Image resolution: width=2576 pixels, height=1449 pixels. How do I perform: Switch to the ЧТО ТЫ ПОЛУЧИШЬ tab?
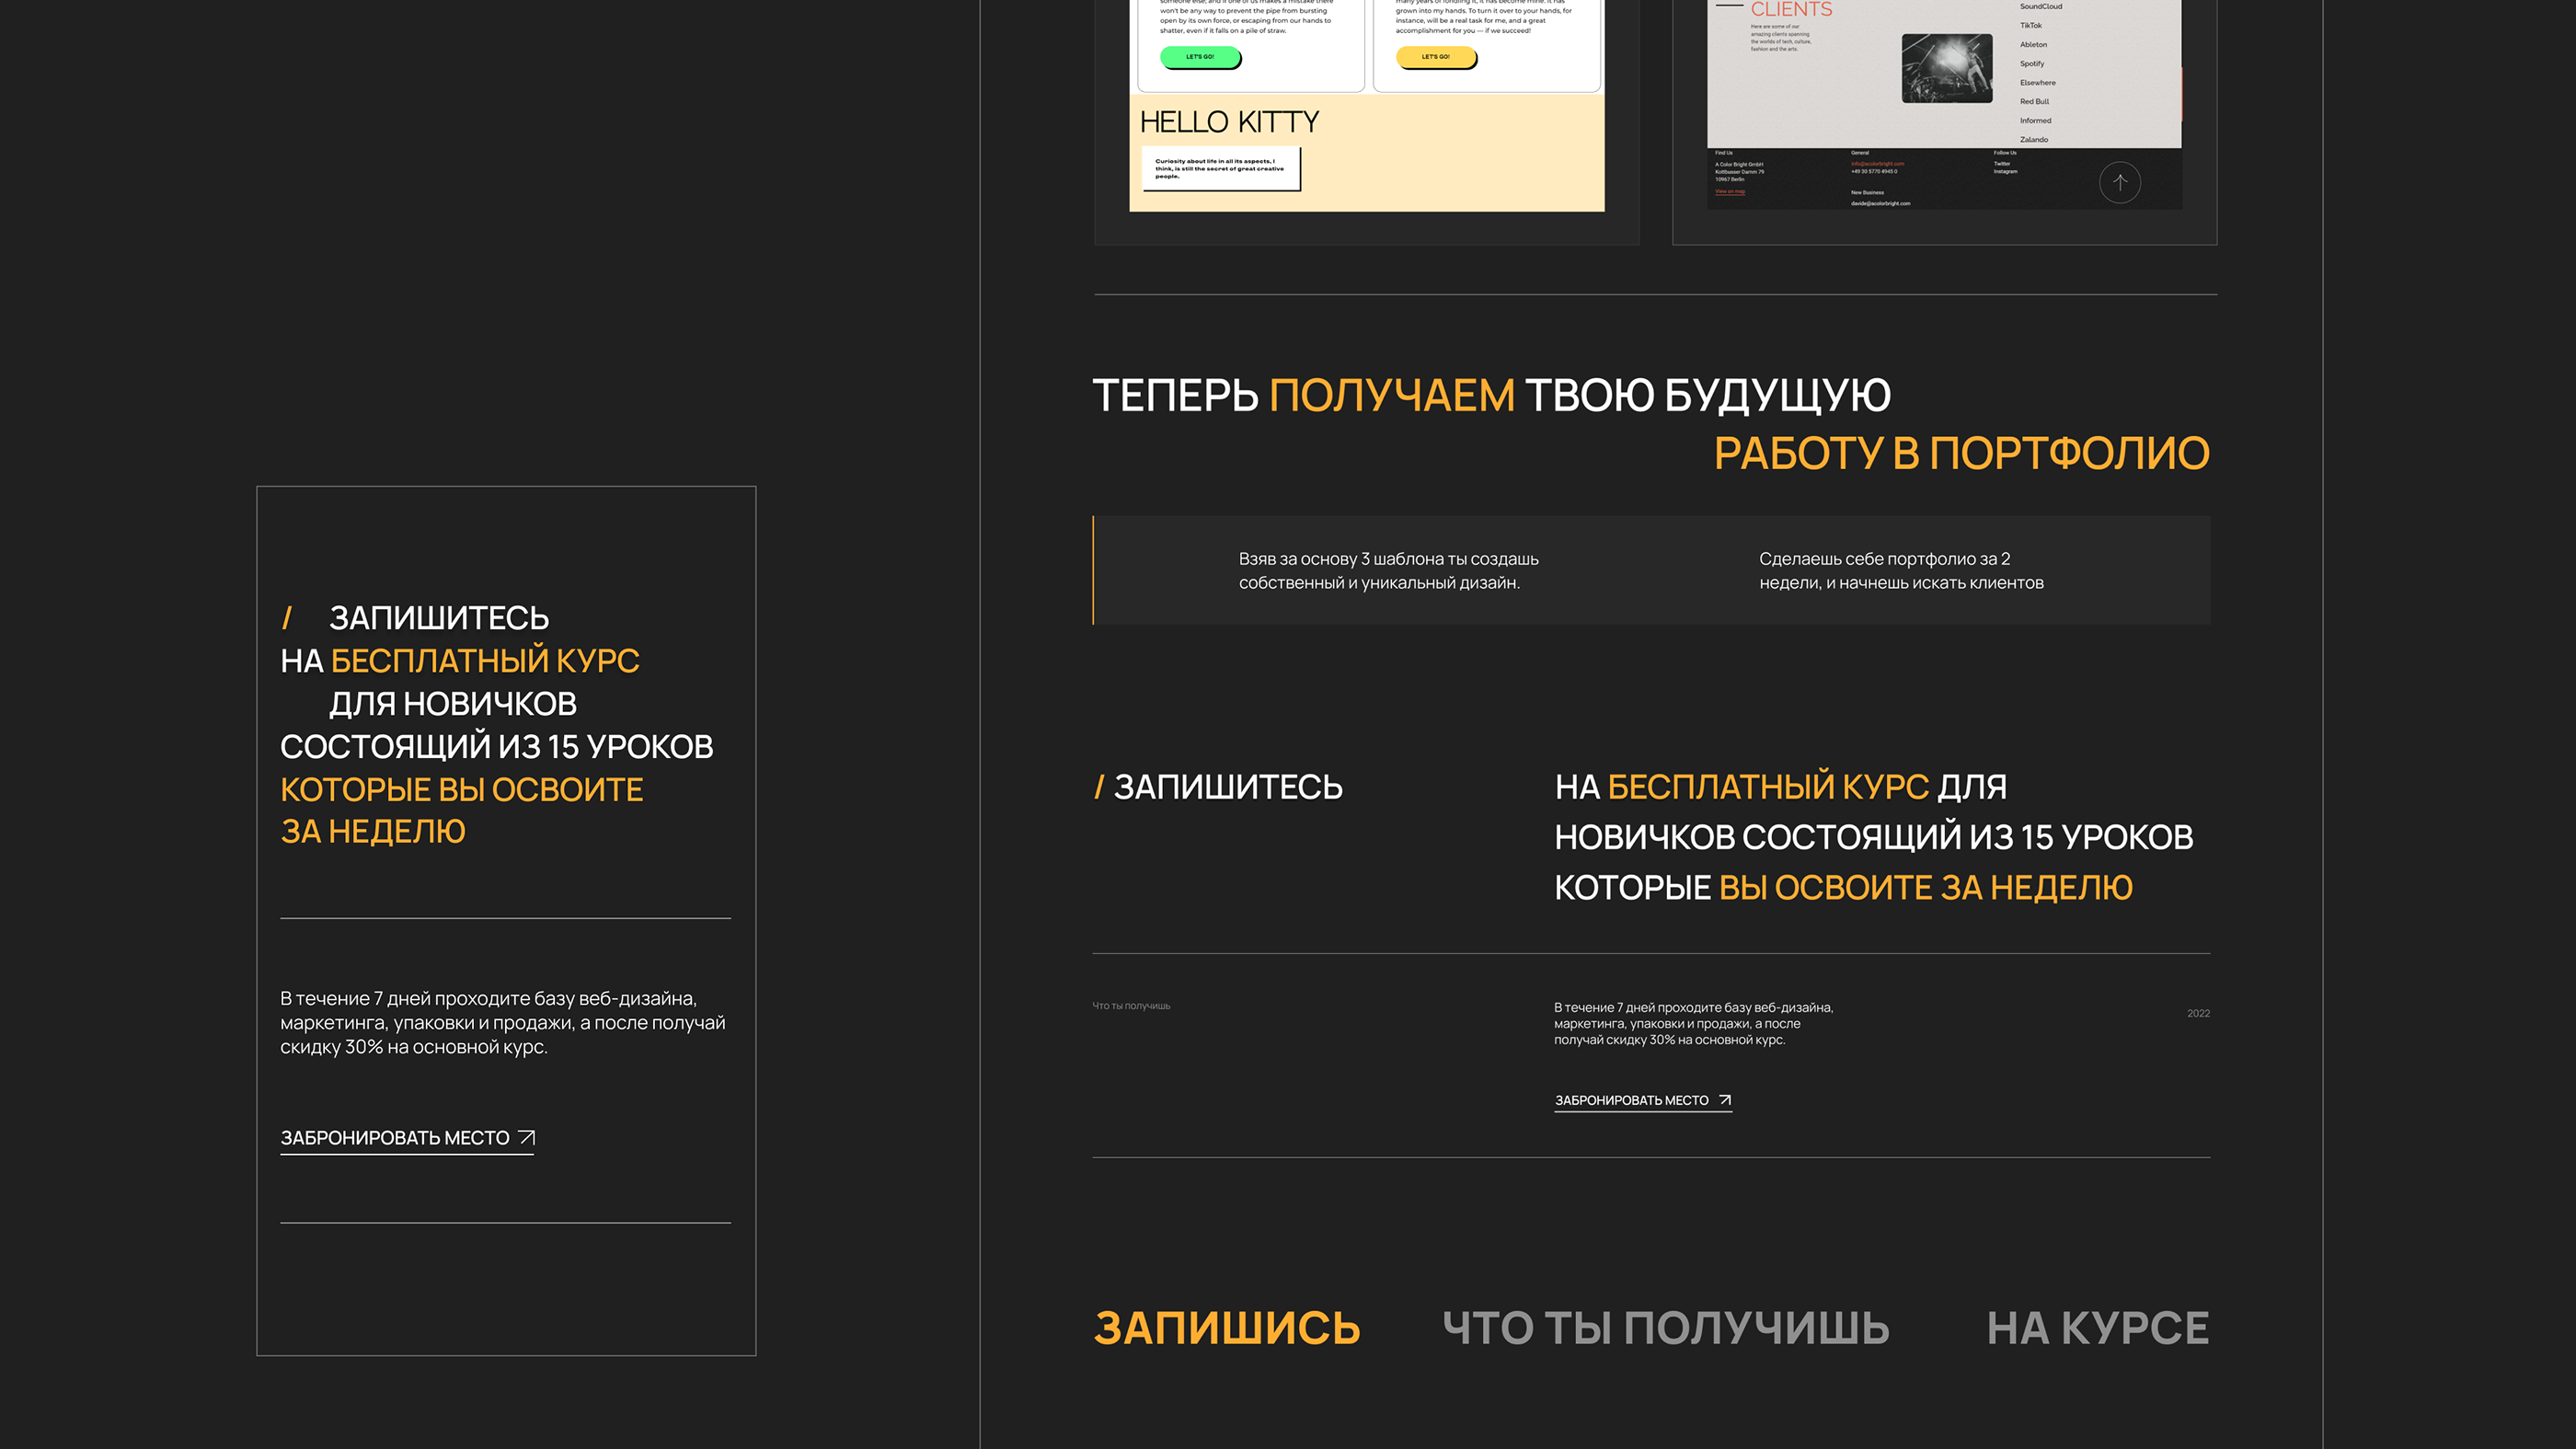pos(1665,1328)
